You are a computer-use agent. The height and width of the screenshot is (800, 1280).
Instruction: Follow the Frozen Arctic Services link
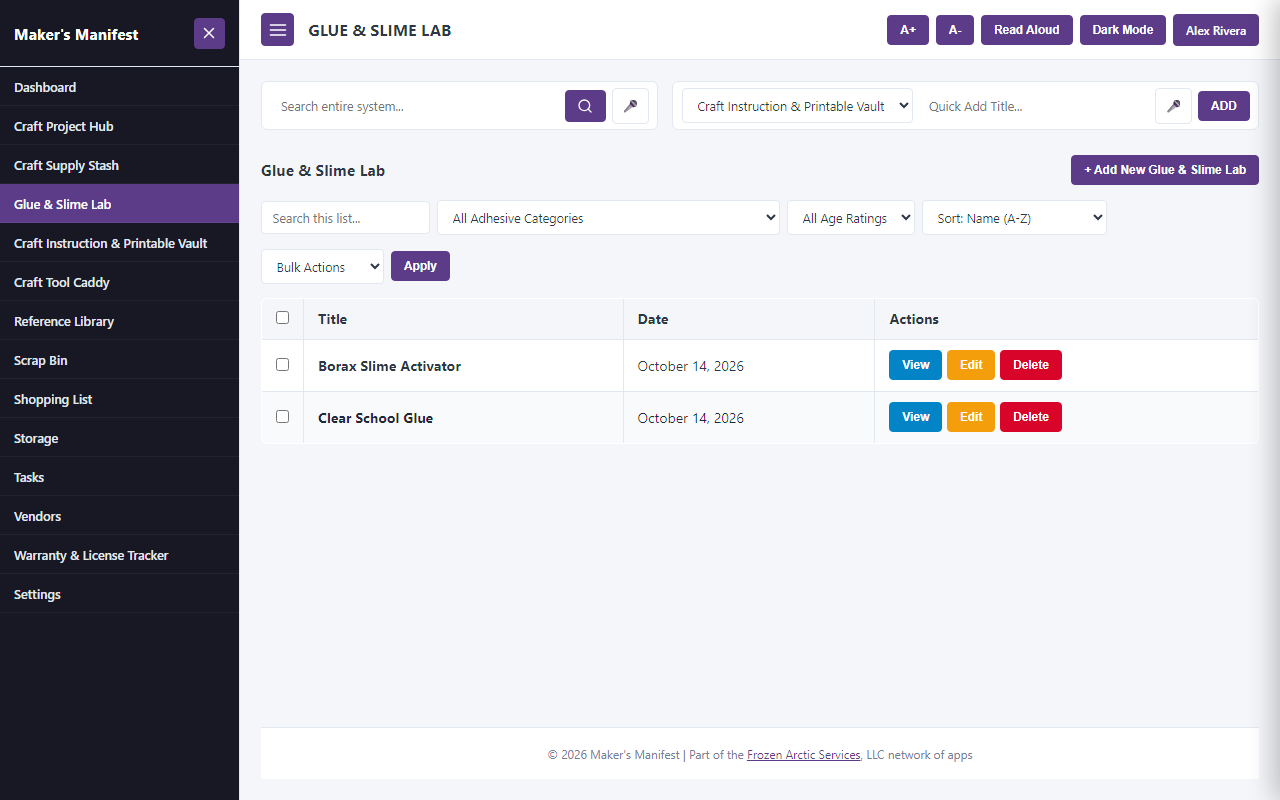pyautogui.click(x=804, y=755)
